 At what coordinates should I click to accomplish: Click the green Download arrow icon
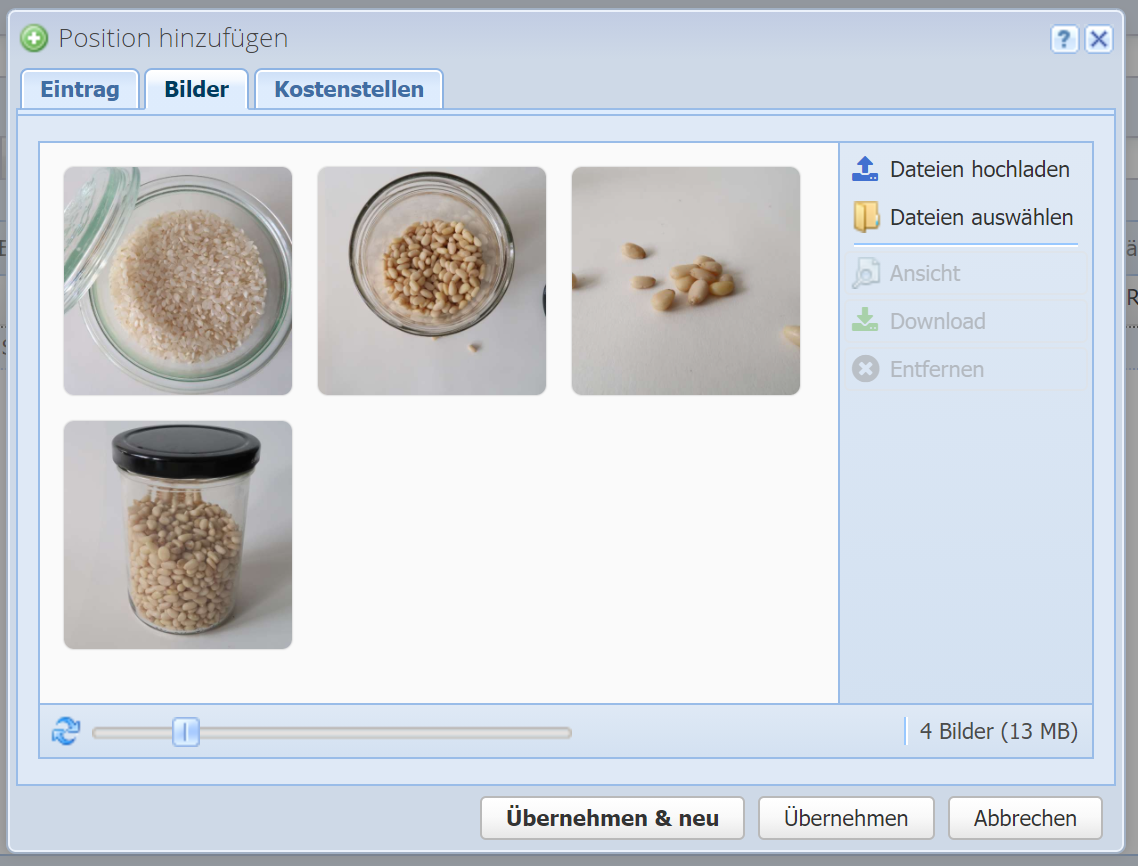(x=865, y=321)
